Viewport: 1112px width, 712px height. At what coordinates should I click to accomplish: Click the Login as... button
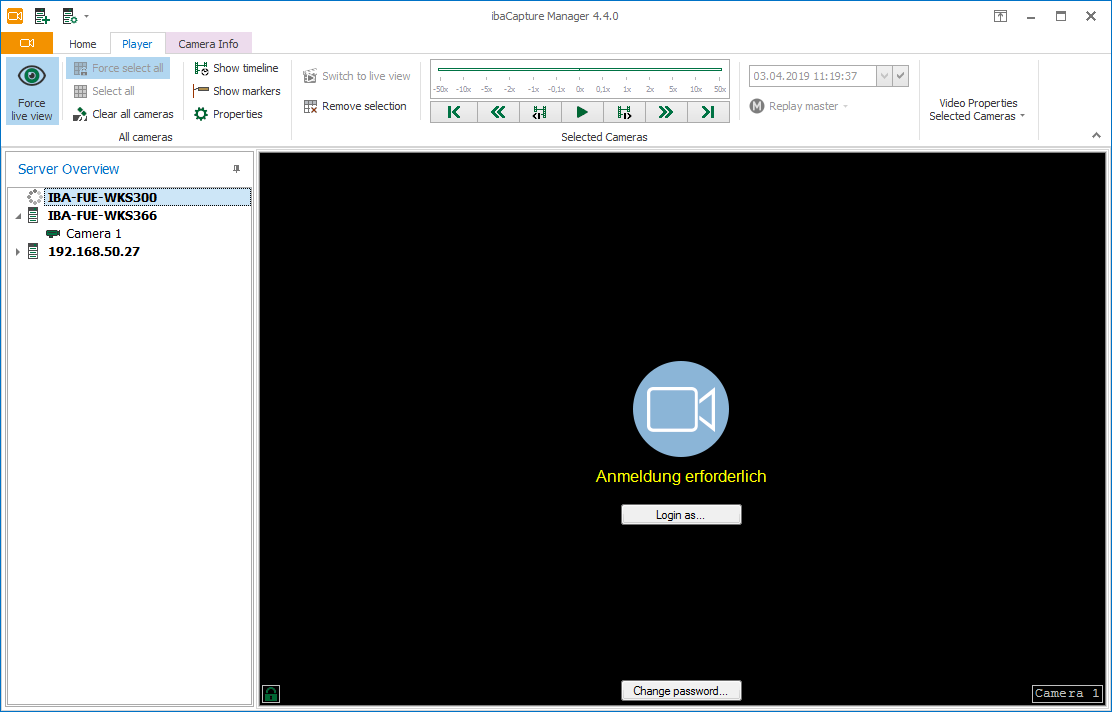(681, 515)
